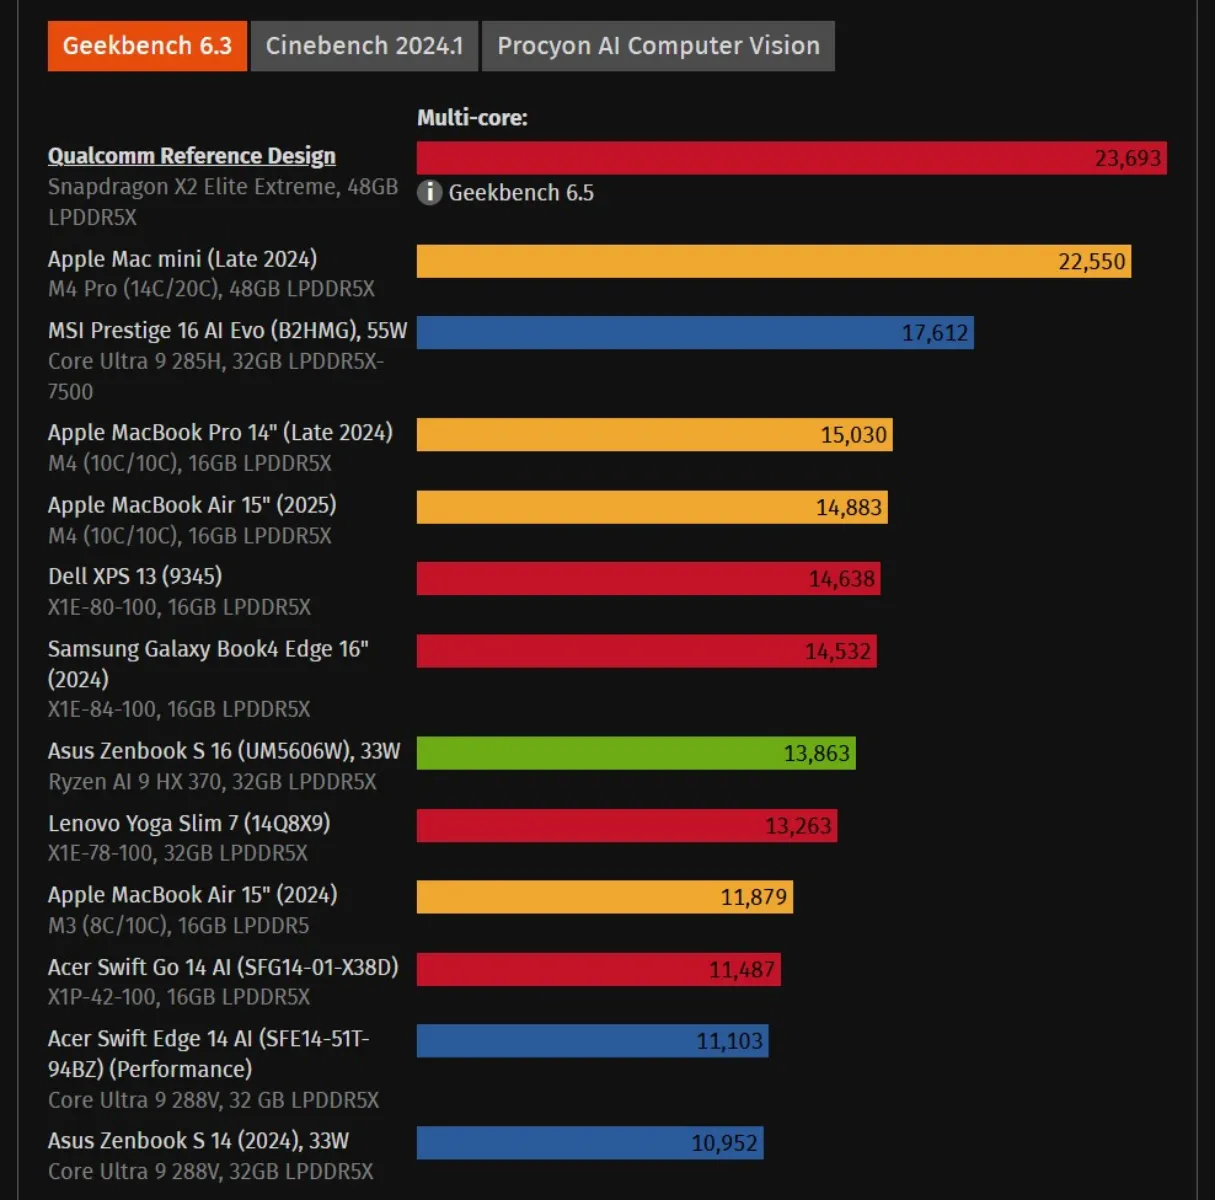1215x1200 pixels.
Task: Click the MacBook Air 2025 14,883 bar
Action: (x=652, y=507)
